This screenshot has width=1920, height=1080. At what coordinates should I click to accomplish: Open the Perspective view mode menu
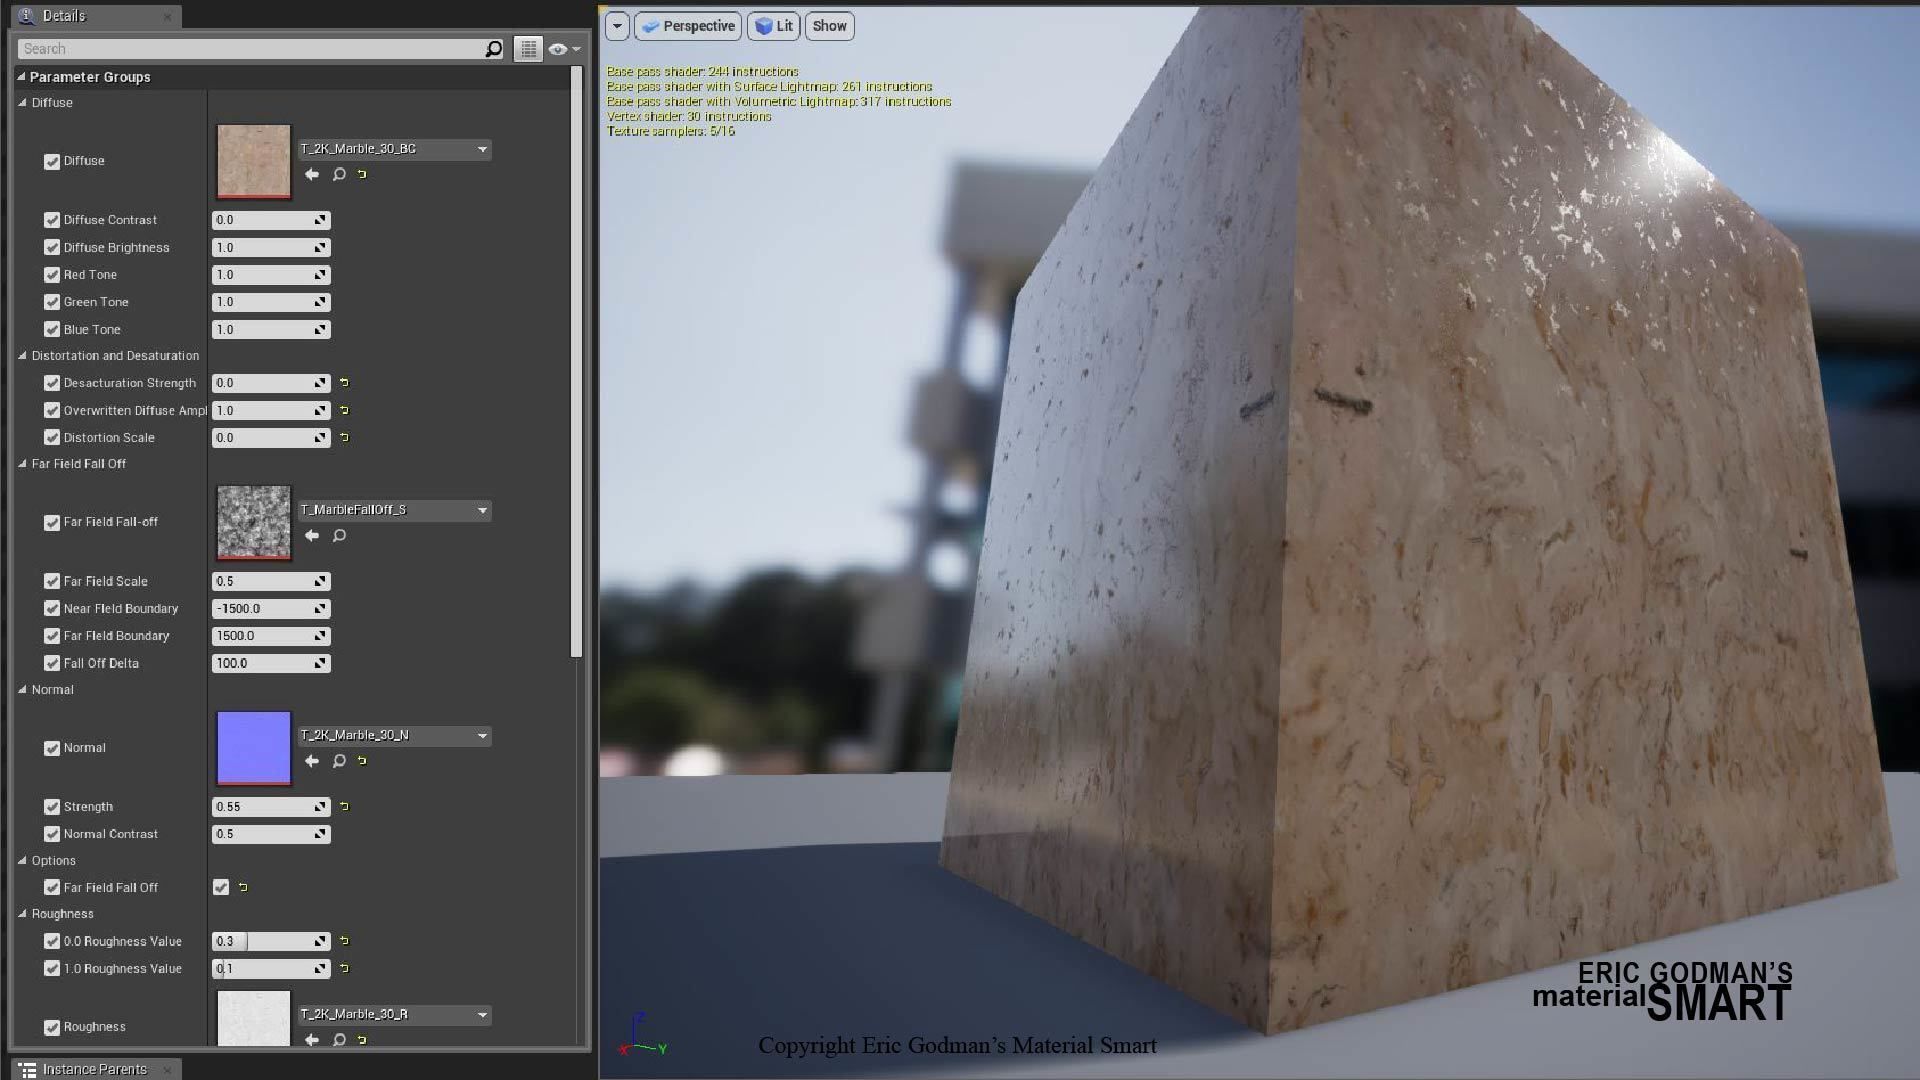688,26
